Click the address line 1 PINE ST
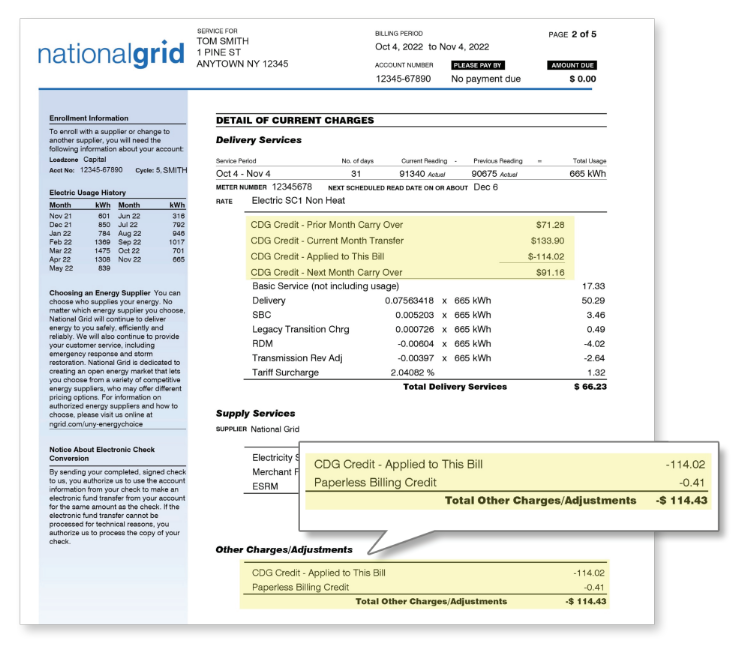 coord(218,53)
